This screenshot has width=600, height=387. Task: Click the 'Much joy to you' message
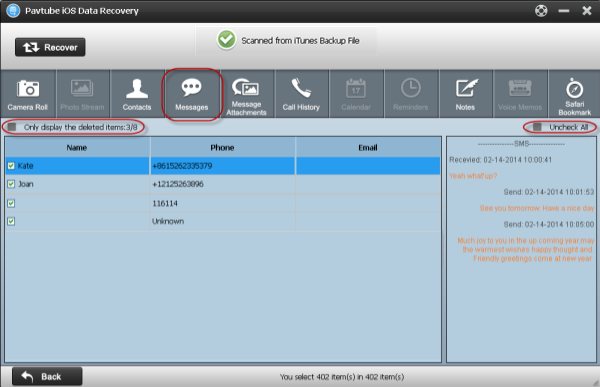tap(526, 250)
